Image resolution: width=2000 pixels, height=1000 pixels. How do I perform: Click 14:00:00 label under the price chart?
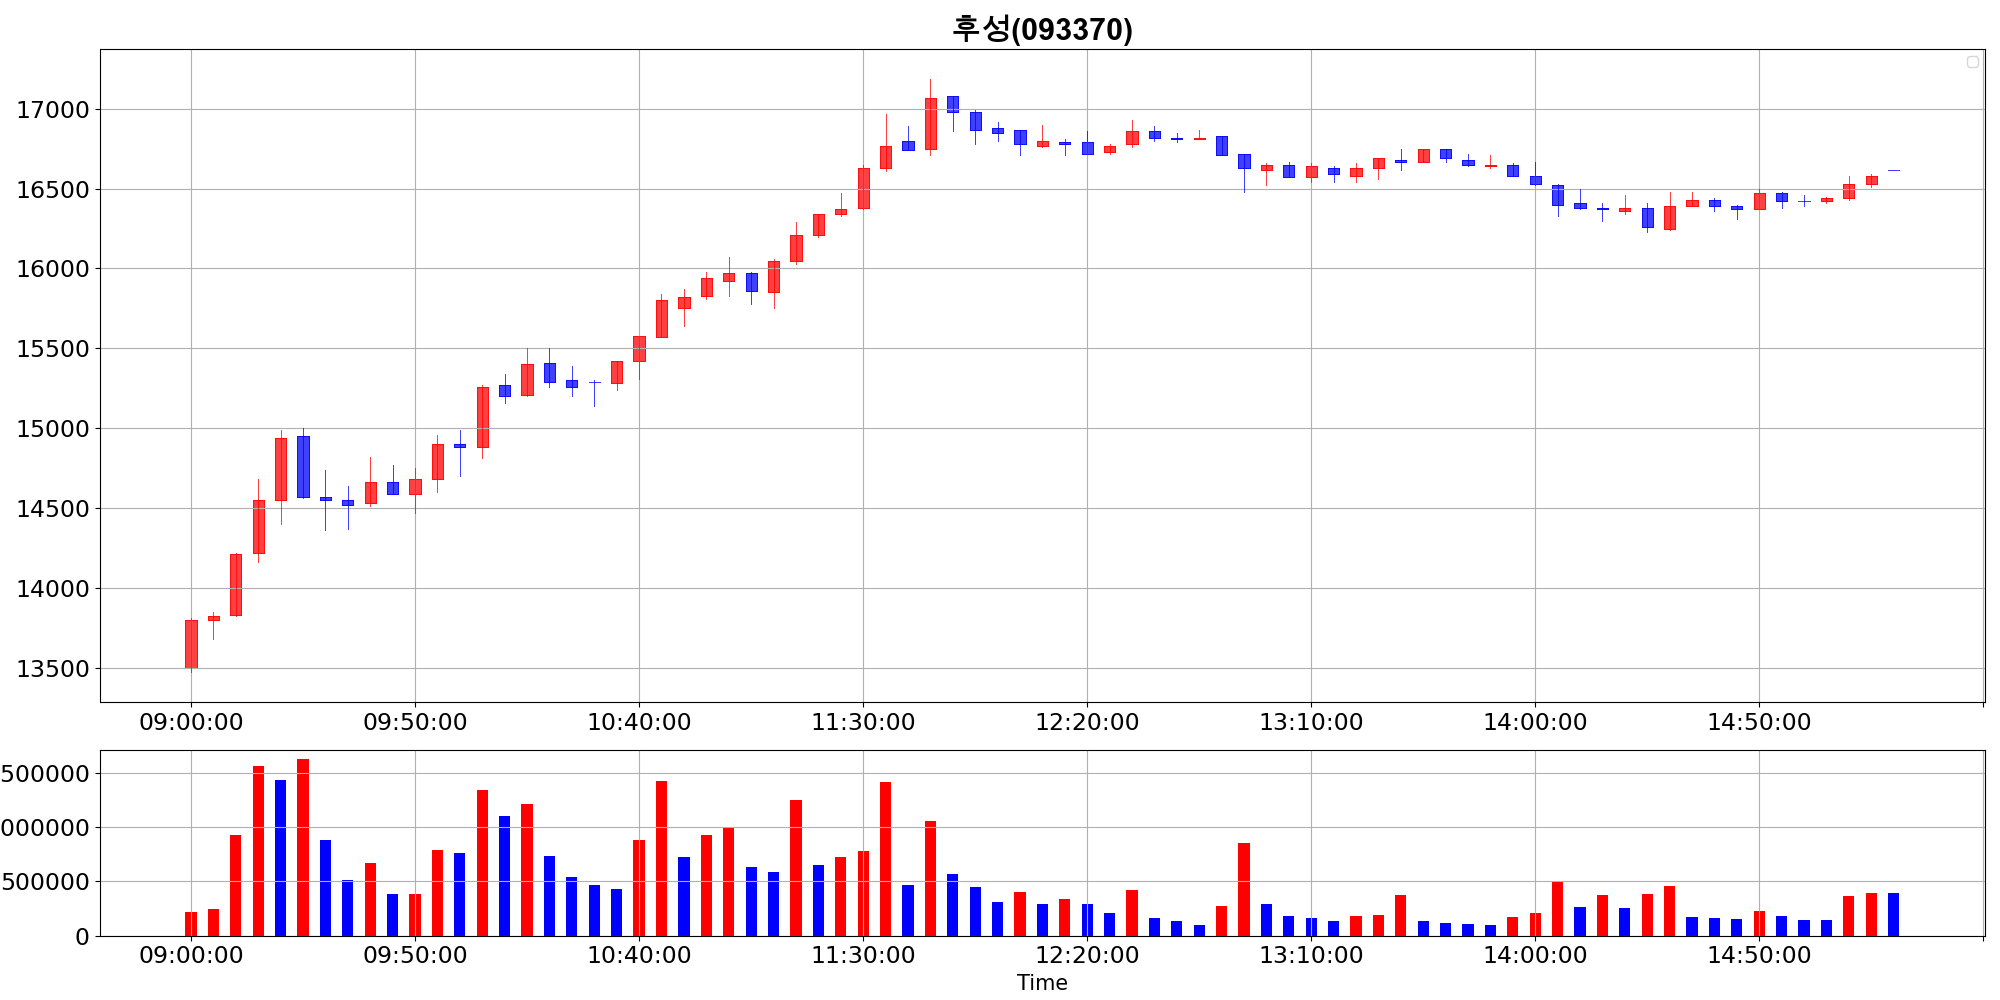pyautogui.click(x=1535, y=722)
